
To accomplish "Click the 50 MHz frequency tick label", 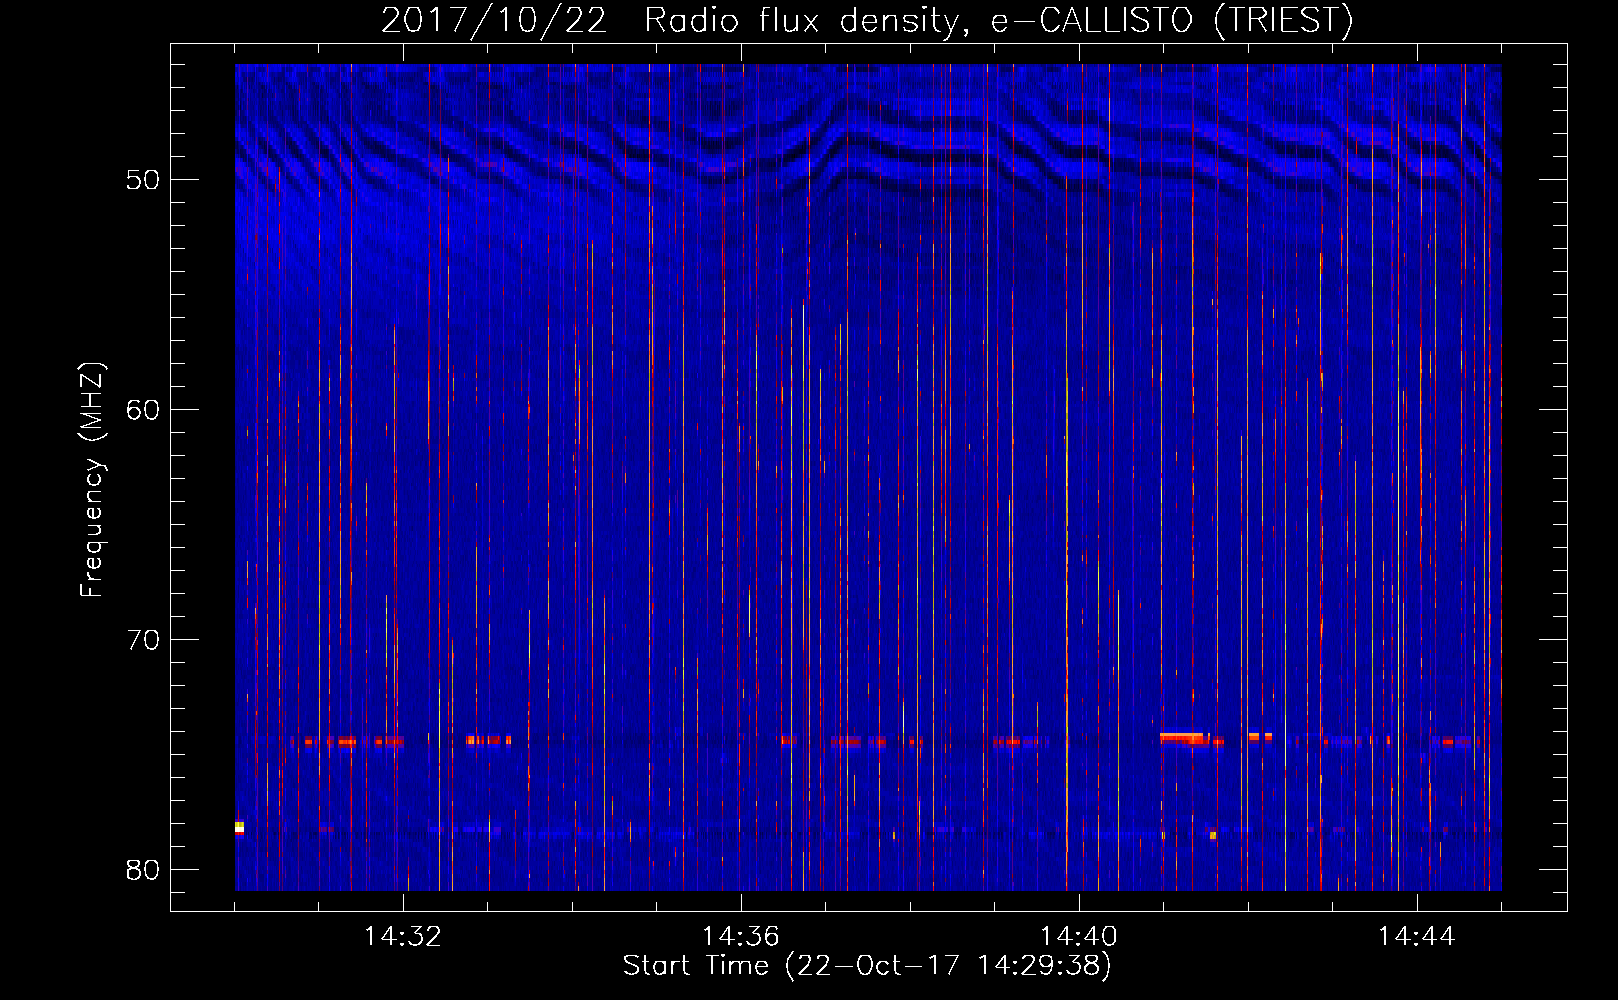I will [143, 180].
